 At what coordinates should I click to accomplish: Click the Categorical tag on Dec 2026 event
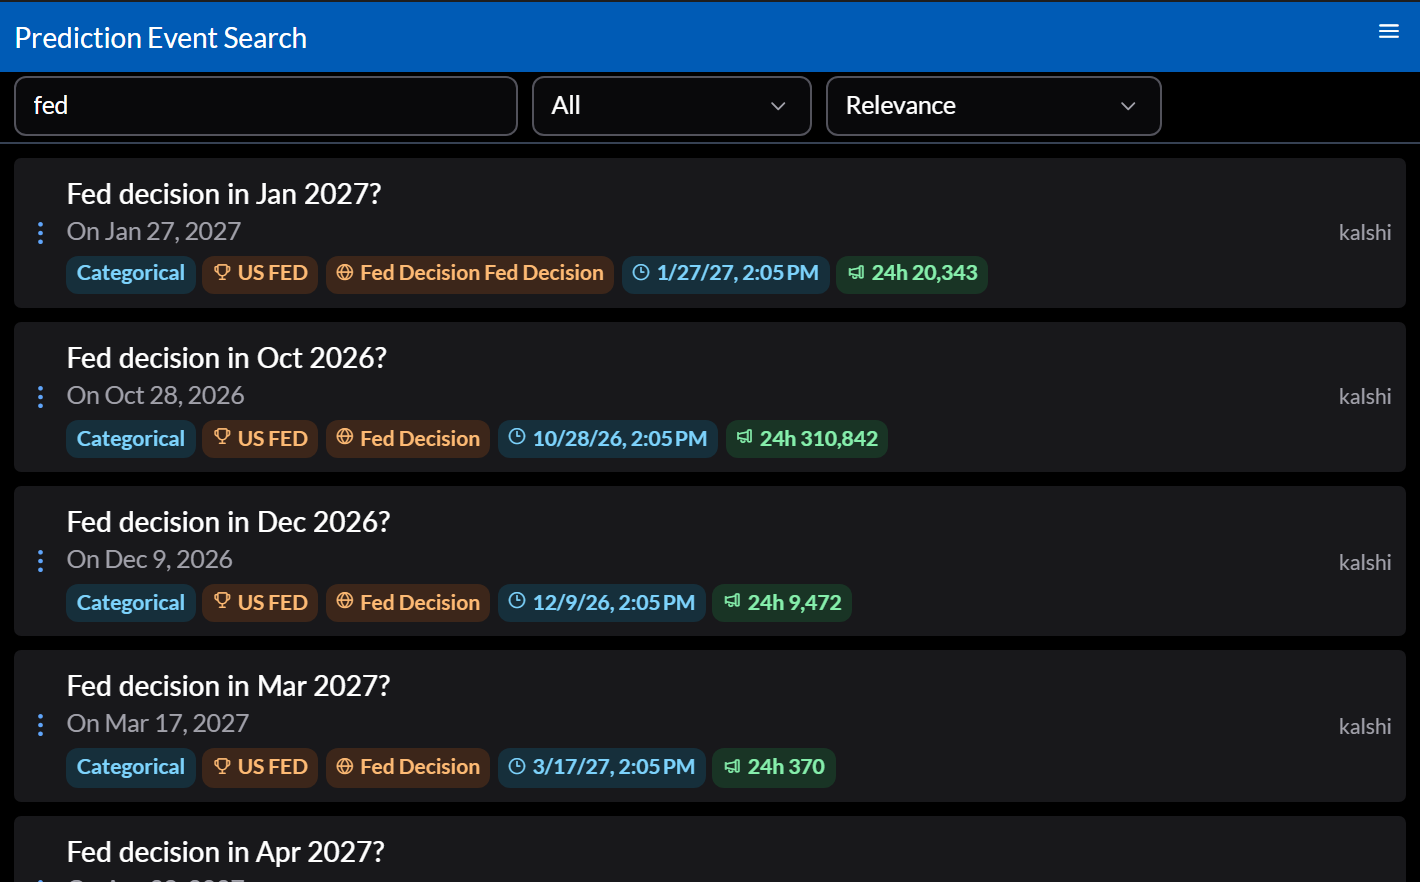pos(131,603)
